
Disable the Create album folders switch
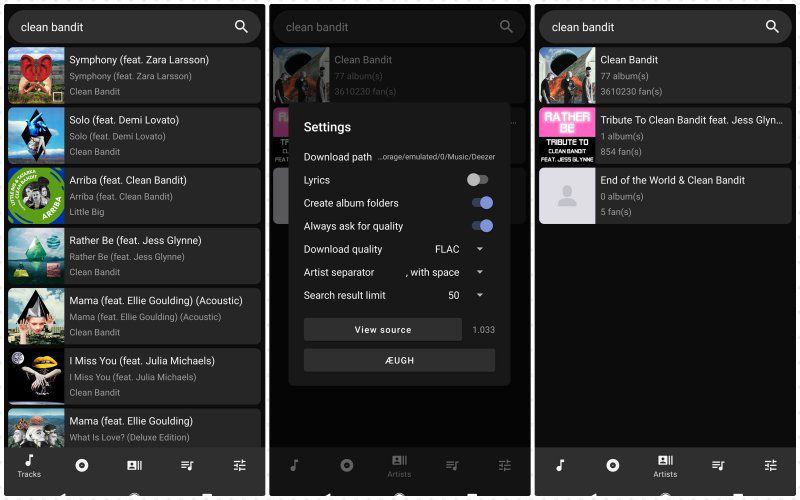[482, 203]
